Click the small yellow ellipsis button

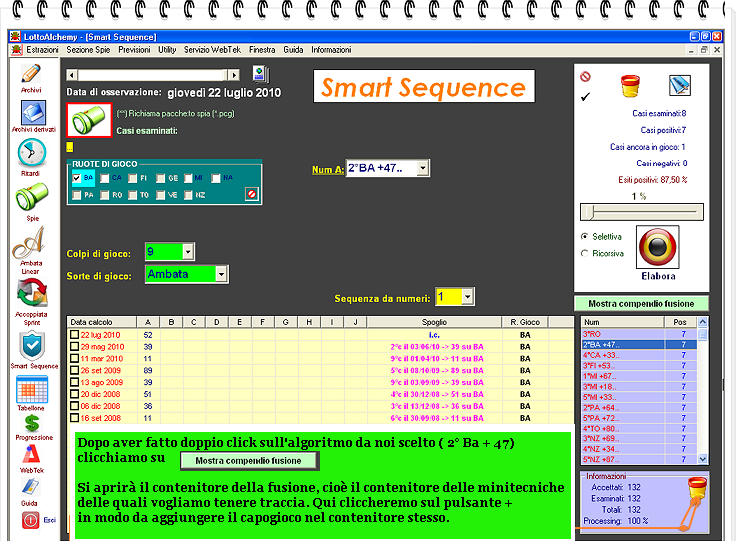70,147
